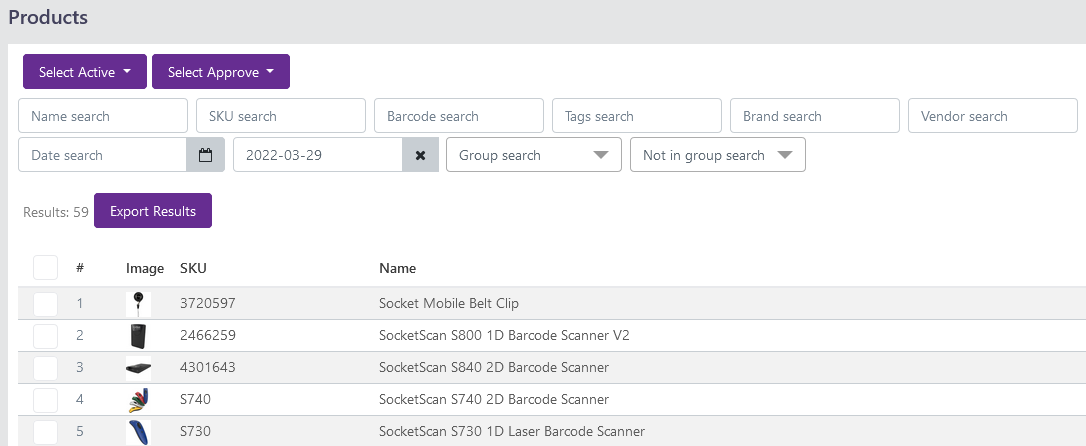Select SocketScan S740 2D Barcode Scanner

pyautogui.click(x=494, y=400)
